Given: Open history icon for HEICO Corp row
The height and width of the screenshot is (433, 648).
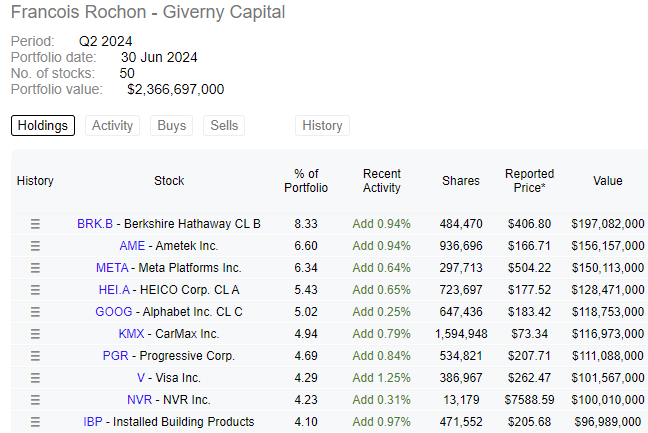Looking at the screenshot, I should point(36,290).
